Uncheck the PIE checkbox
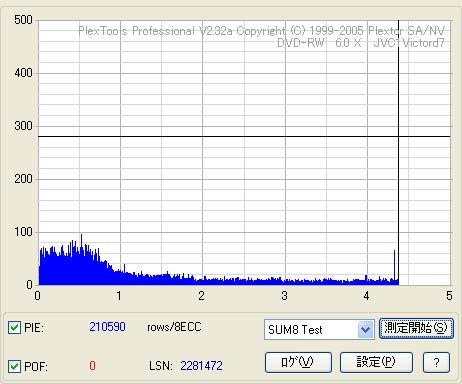The image size is (462, 384). pyautogui.click(x=14, y=328)
